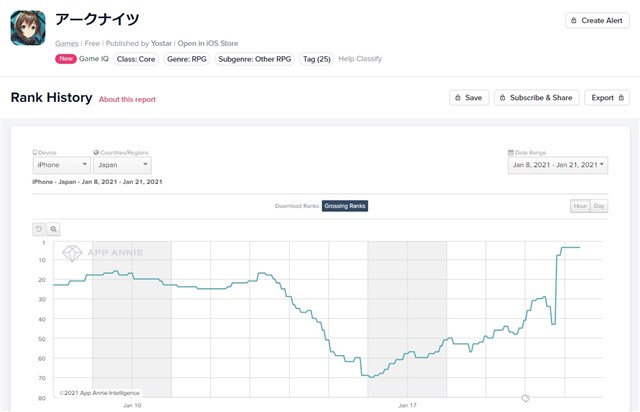This screenshot has height=412, width=640.
Task: Select the Subgenre: Other RPG tag
Action: coord(255,59)
